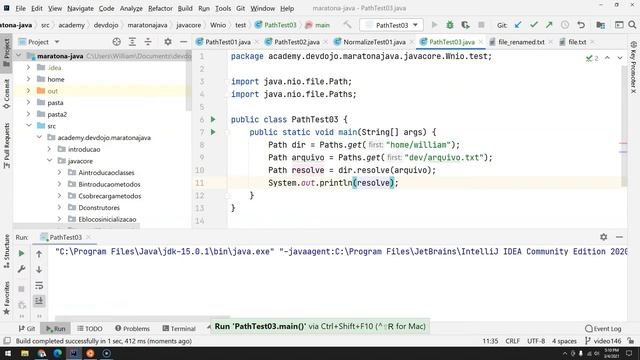
Task: Click Run console horizontal scrollbar
Action: click(x=143, y=317)
